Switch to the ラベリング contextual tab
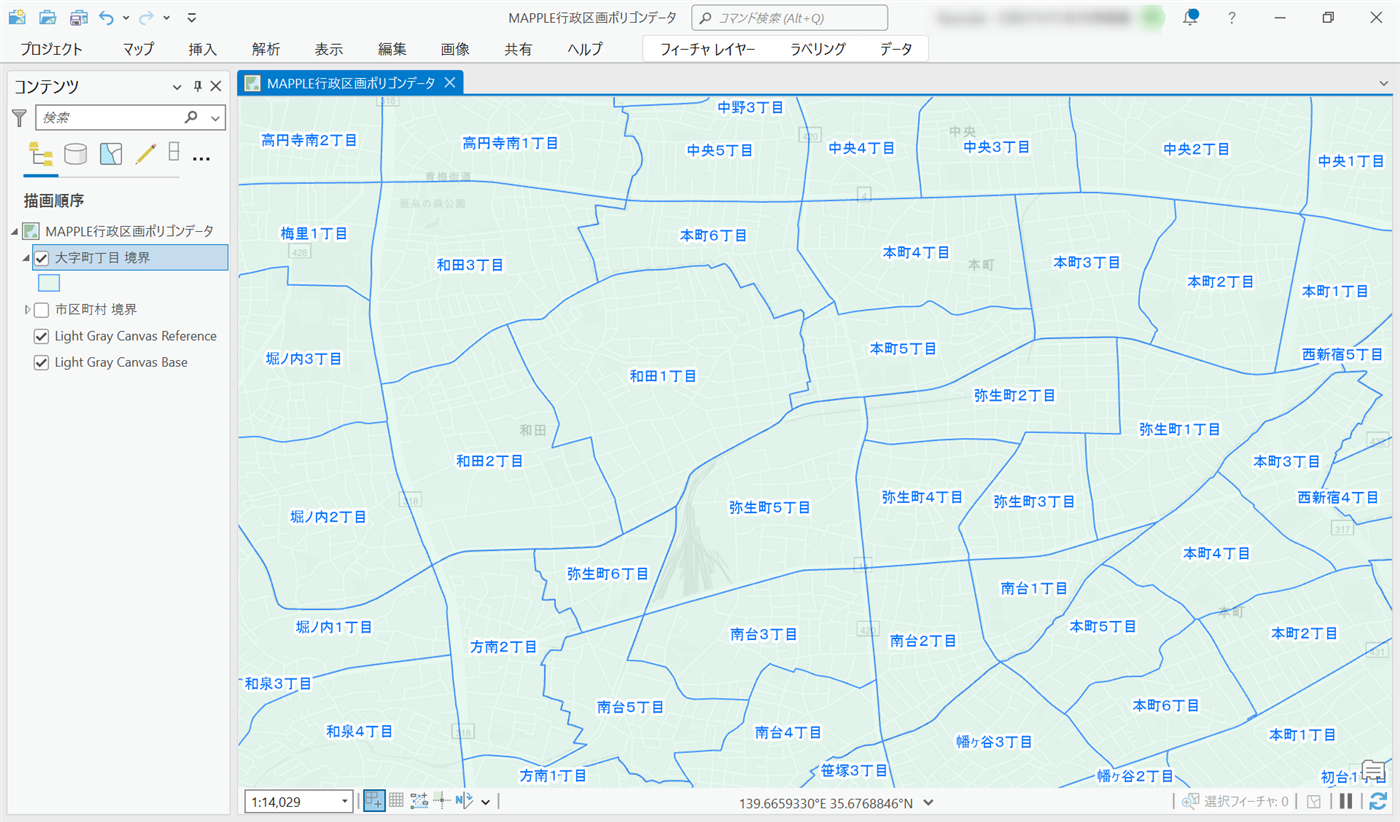1400x822 pixels. (x=817, y=49)
